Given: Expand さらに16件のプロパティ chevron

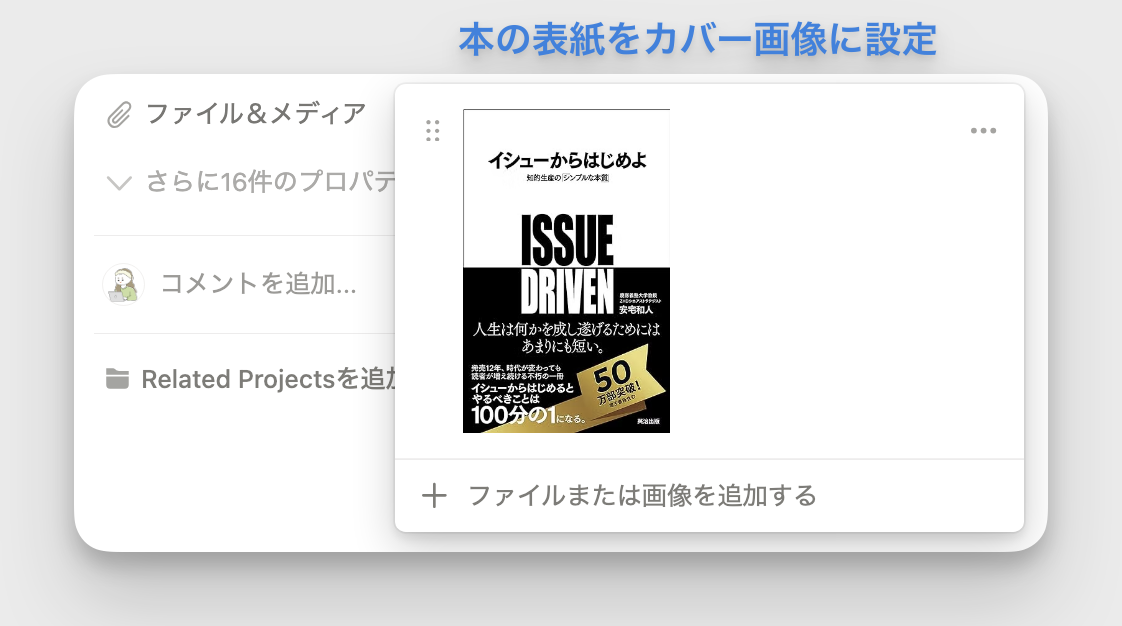Looking at the screenshot, I should tap(119, 183).
